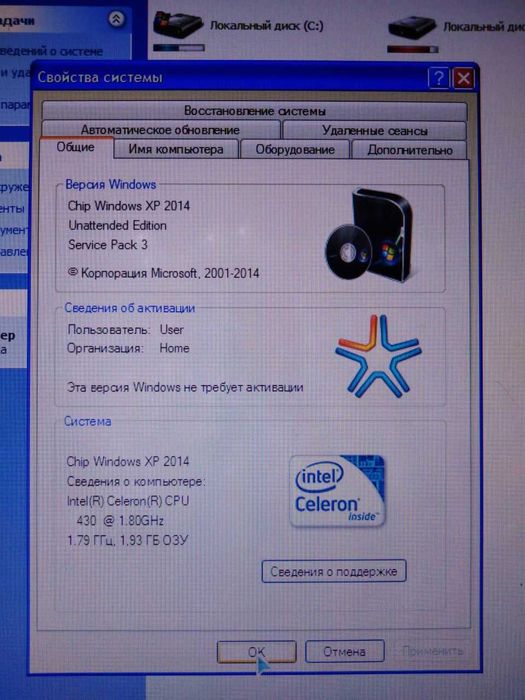Click the 'Service Pack 3' text

(108, 245)
